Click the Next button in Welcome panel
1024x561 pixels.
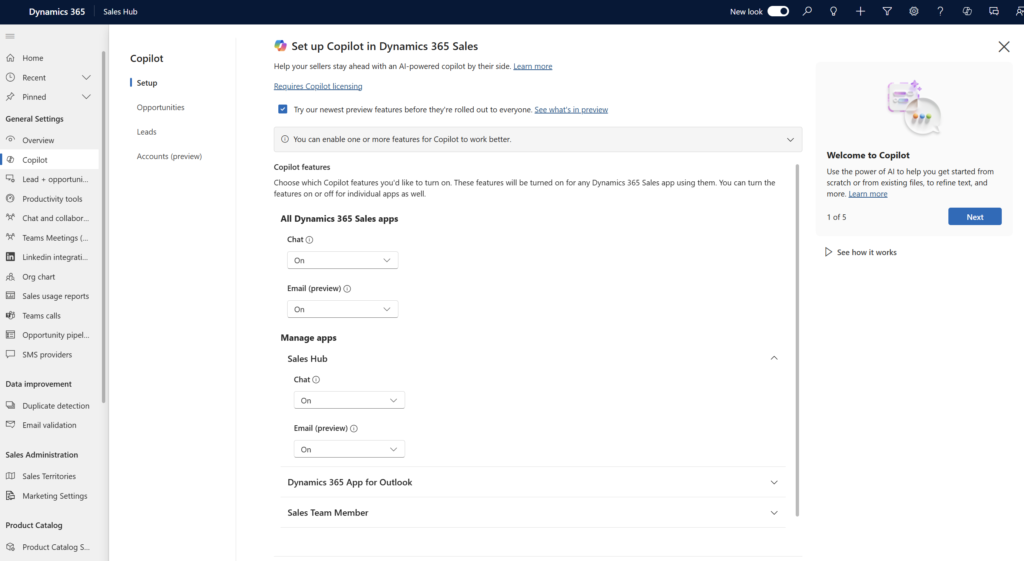pos(974,217)
